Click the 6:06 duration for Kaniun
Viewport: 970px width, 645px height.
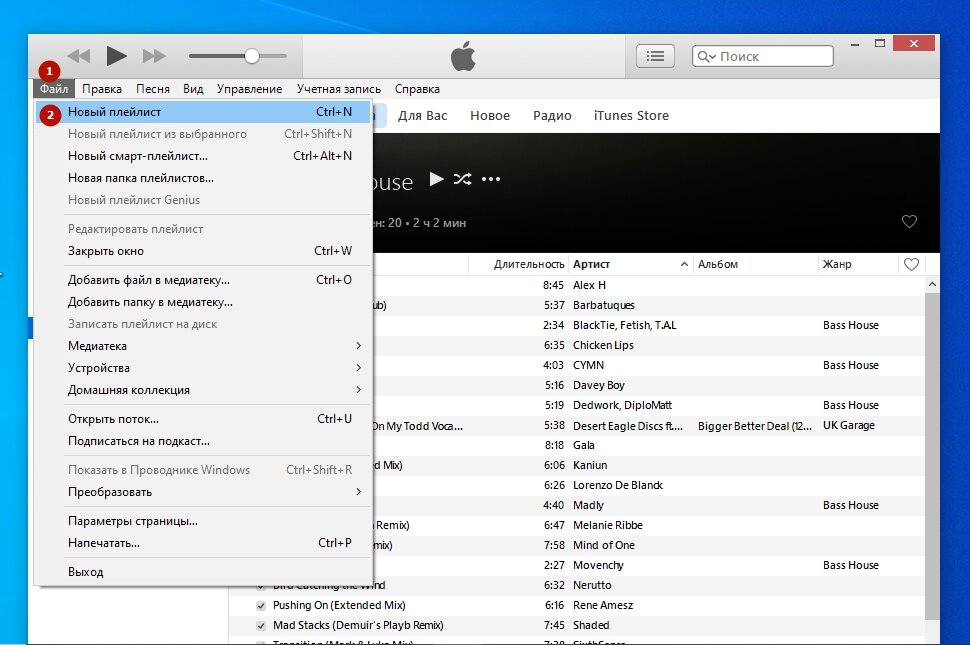coord(554,465)
